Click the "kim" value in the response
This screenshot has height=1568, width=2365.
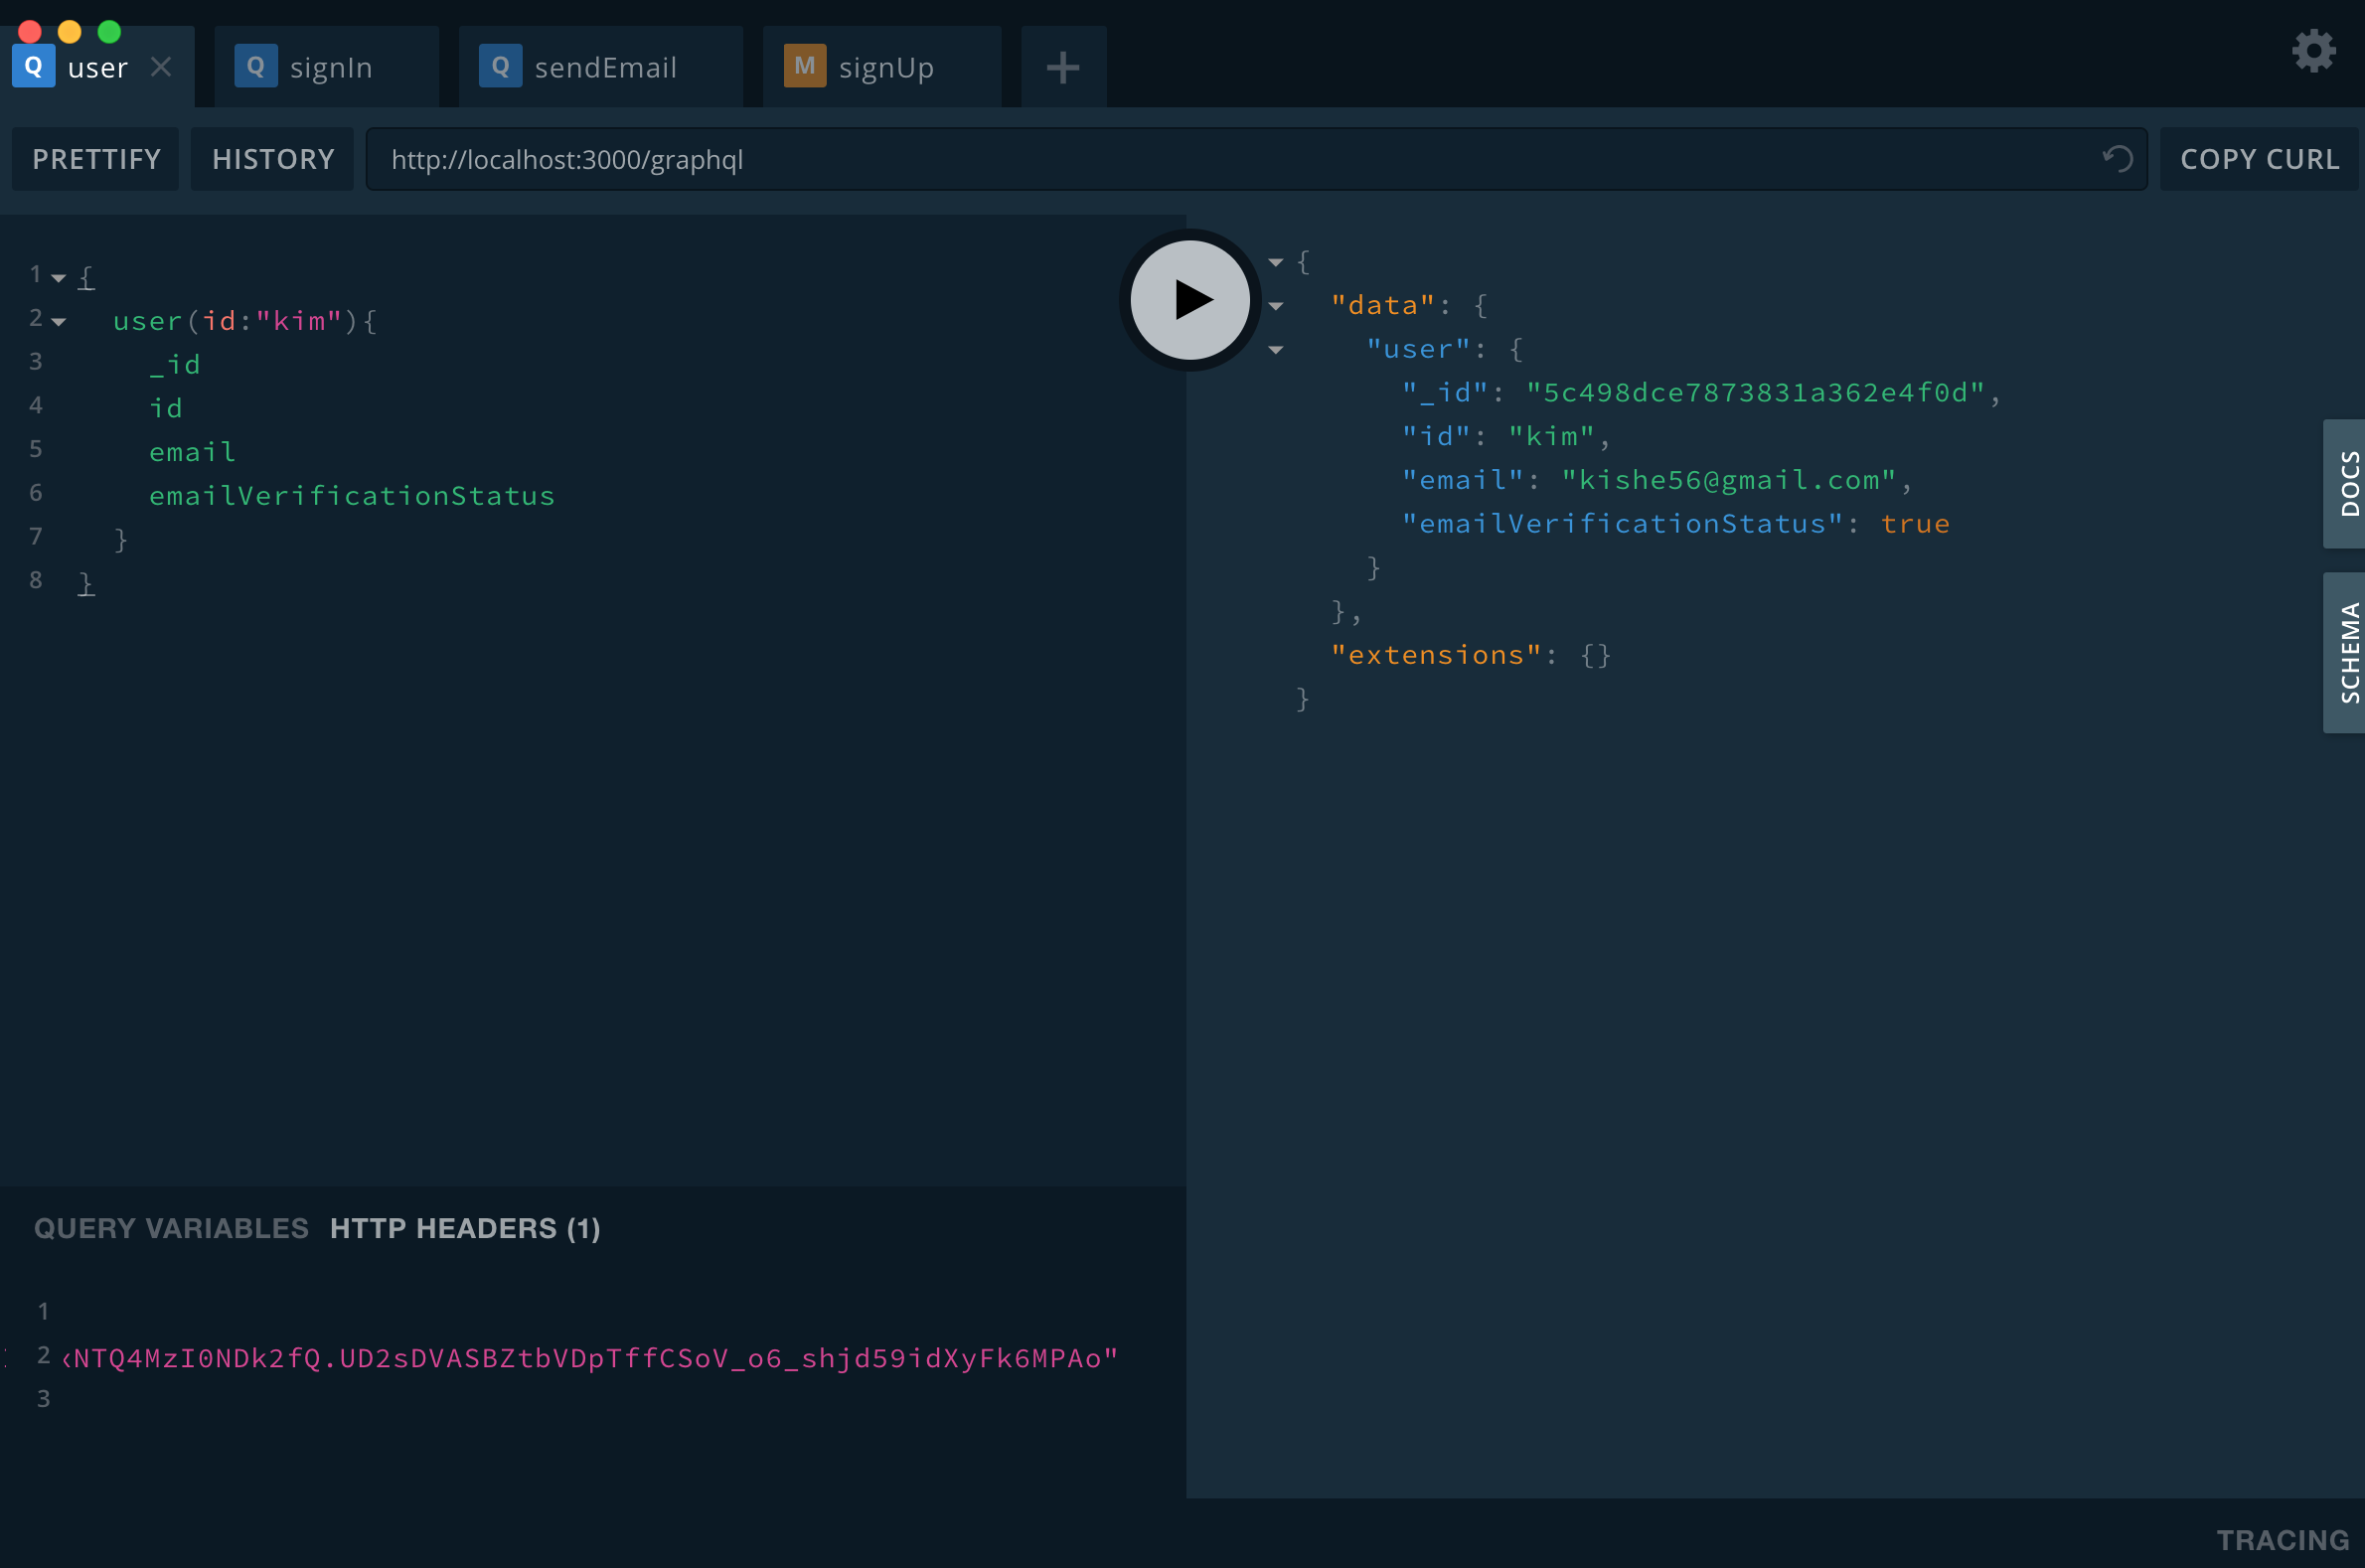pyautogui.click(x=1551, y=436)
